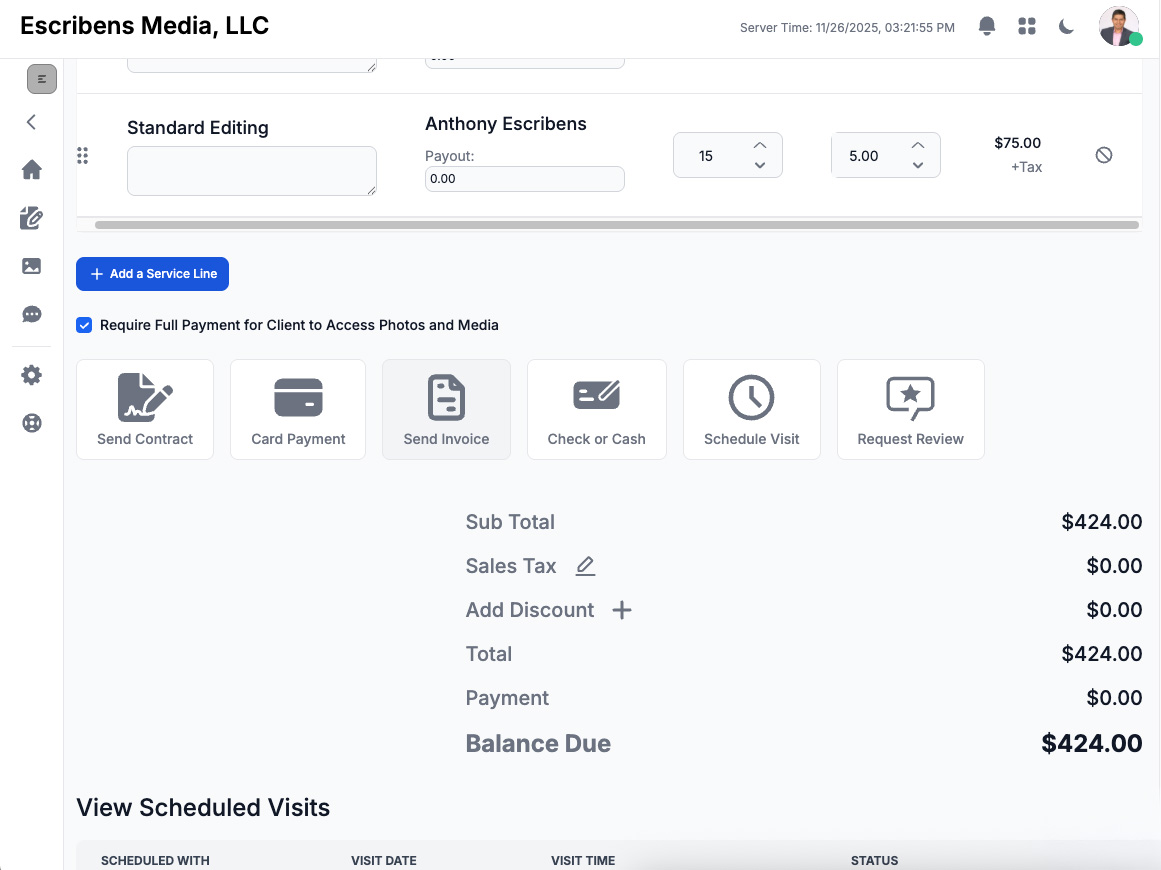
Task: Toggle Require Full Payment for Photos checkbox
Action: (x=84, y=325)
